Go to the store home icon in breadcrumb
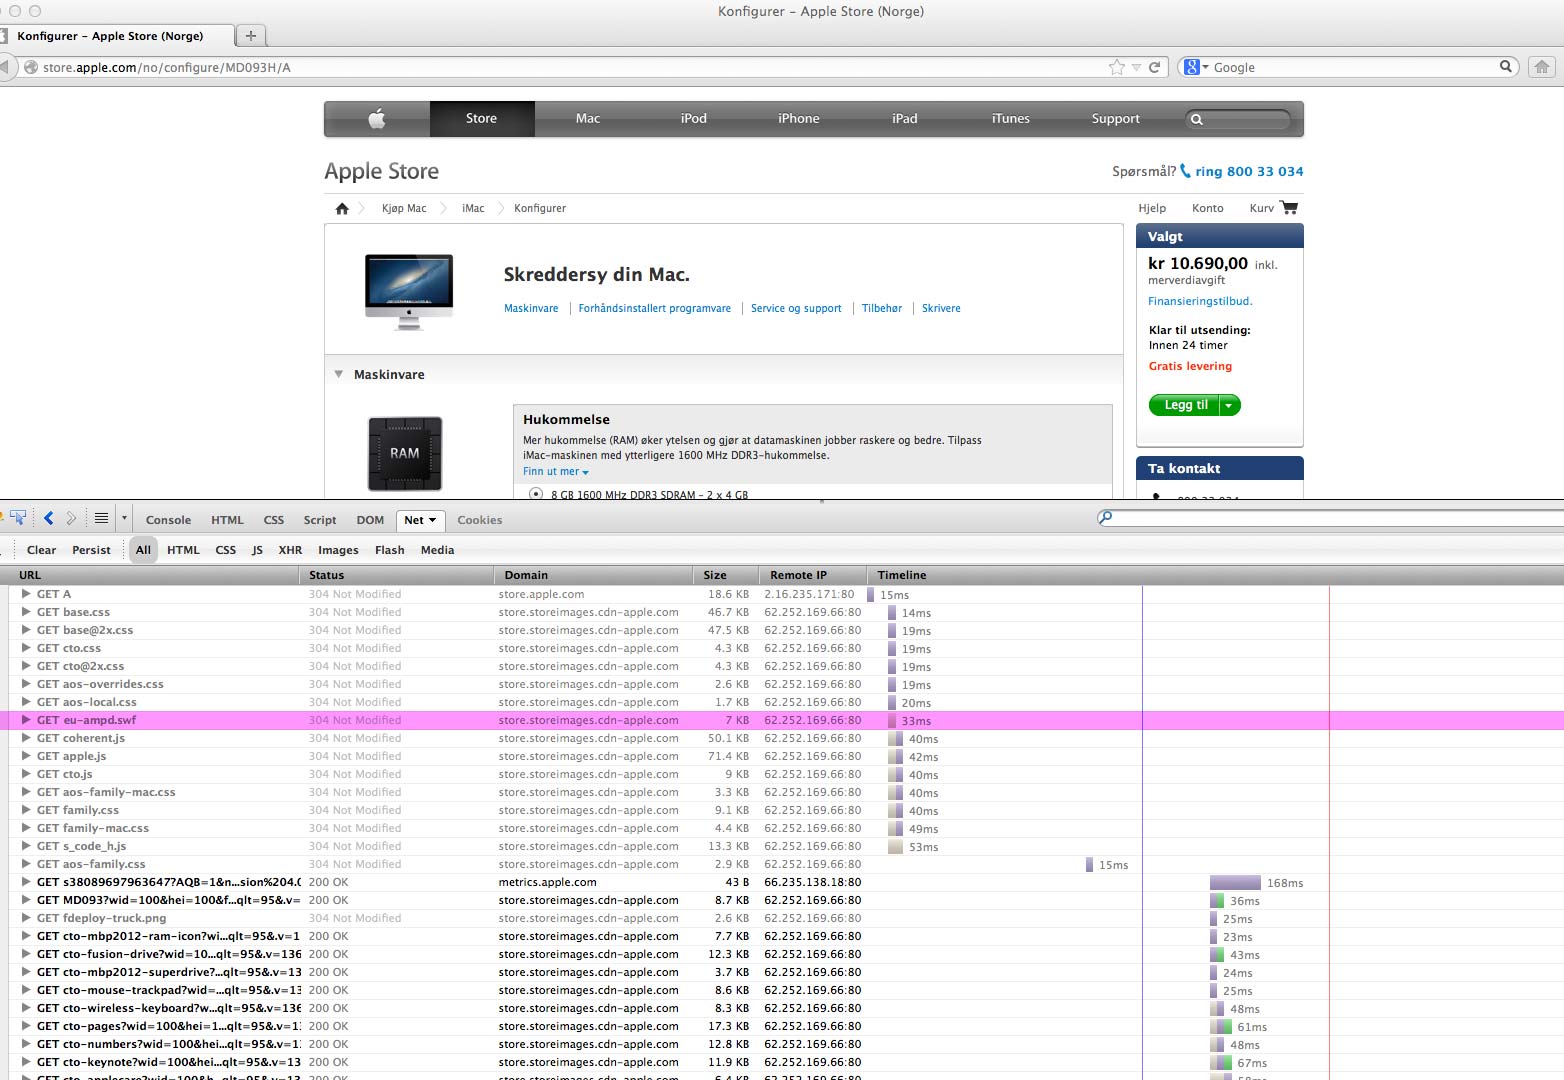This screenshot has height=1080, width=1564. click(342, 208)
